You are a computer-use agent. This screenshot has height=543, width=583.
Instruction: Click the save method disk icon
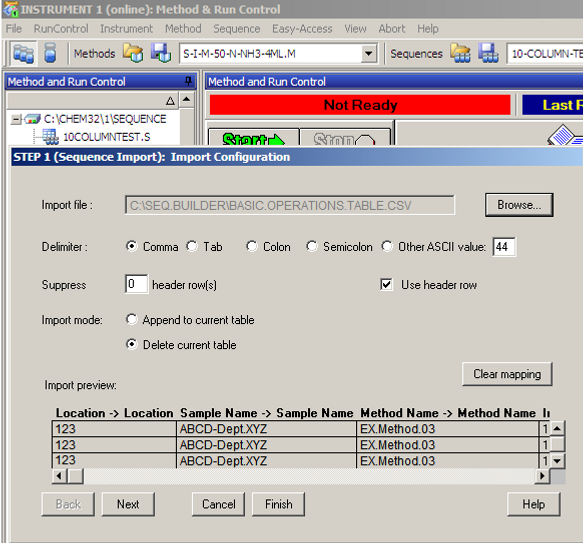click(x=161, y=53)
